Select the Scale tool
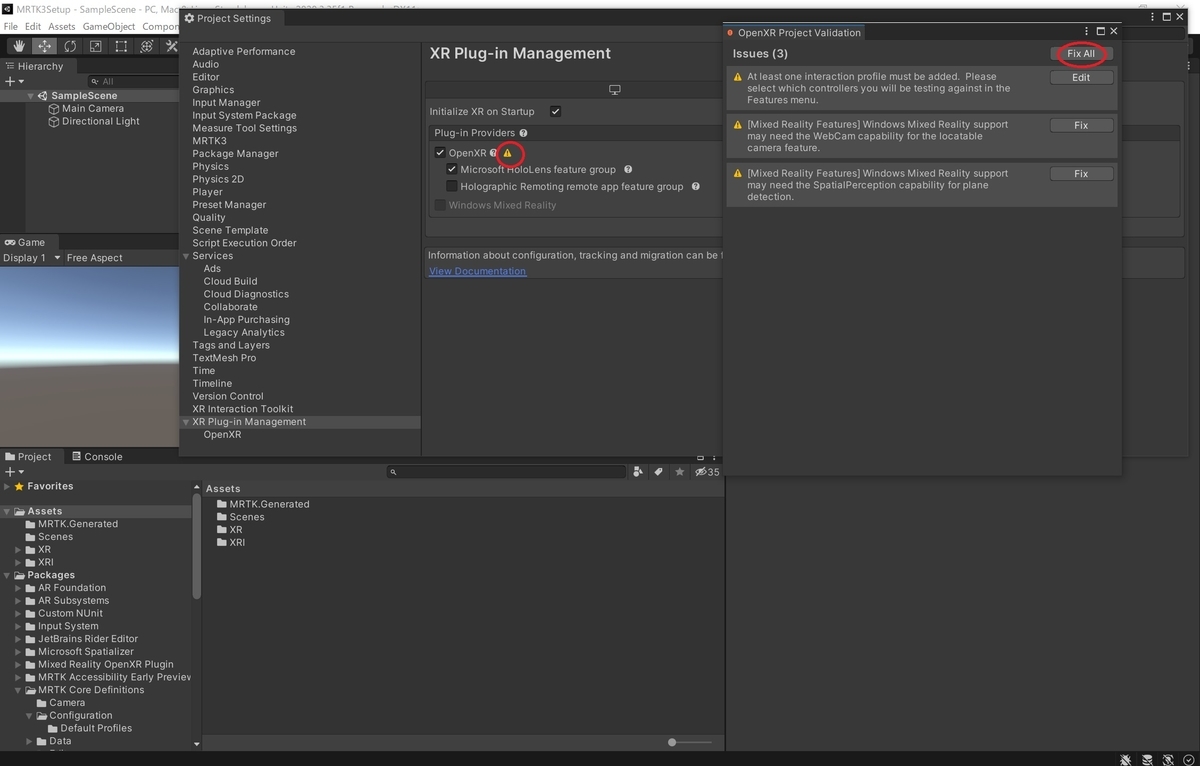Viewport: 1200px width, 766px height. pyautogui.click(x=95, y=46)
